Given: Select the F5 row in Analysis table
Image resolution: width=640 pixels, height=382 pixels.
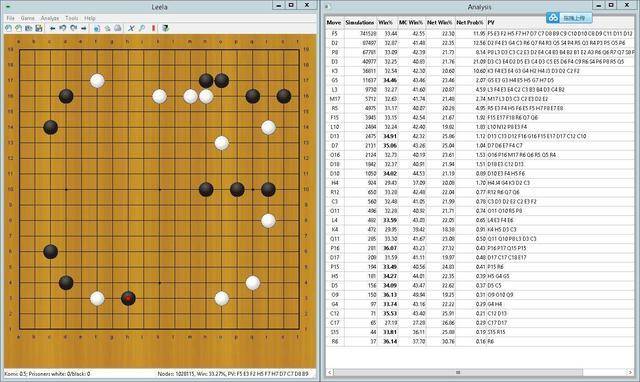Looking at the screenshot, I should click(x=480, y=33).
